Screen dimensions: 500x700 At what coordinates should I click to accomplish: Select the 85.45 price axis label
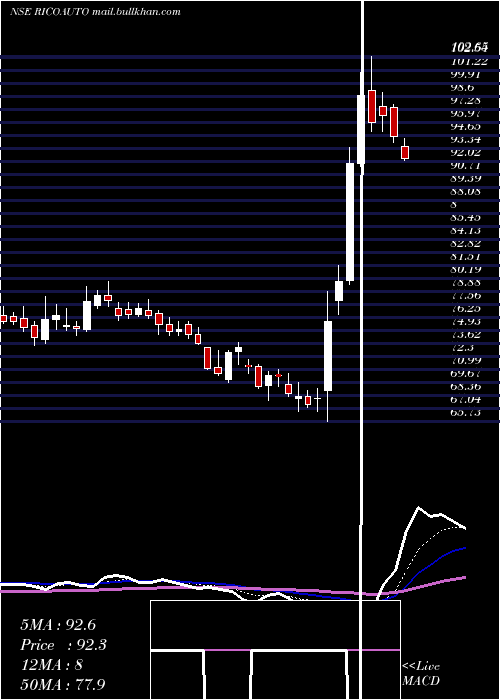coord(467,217)
